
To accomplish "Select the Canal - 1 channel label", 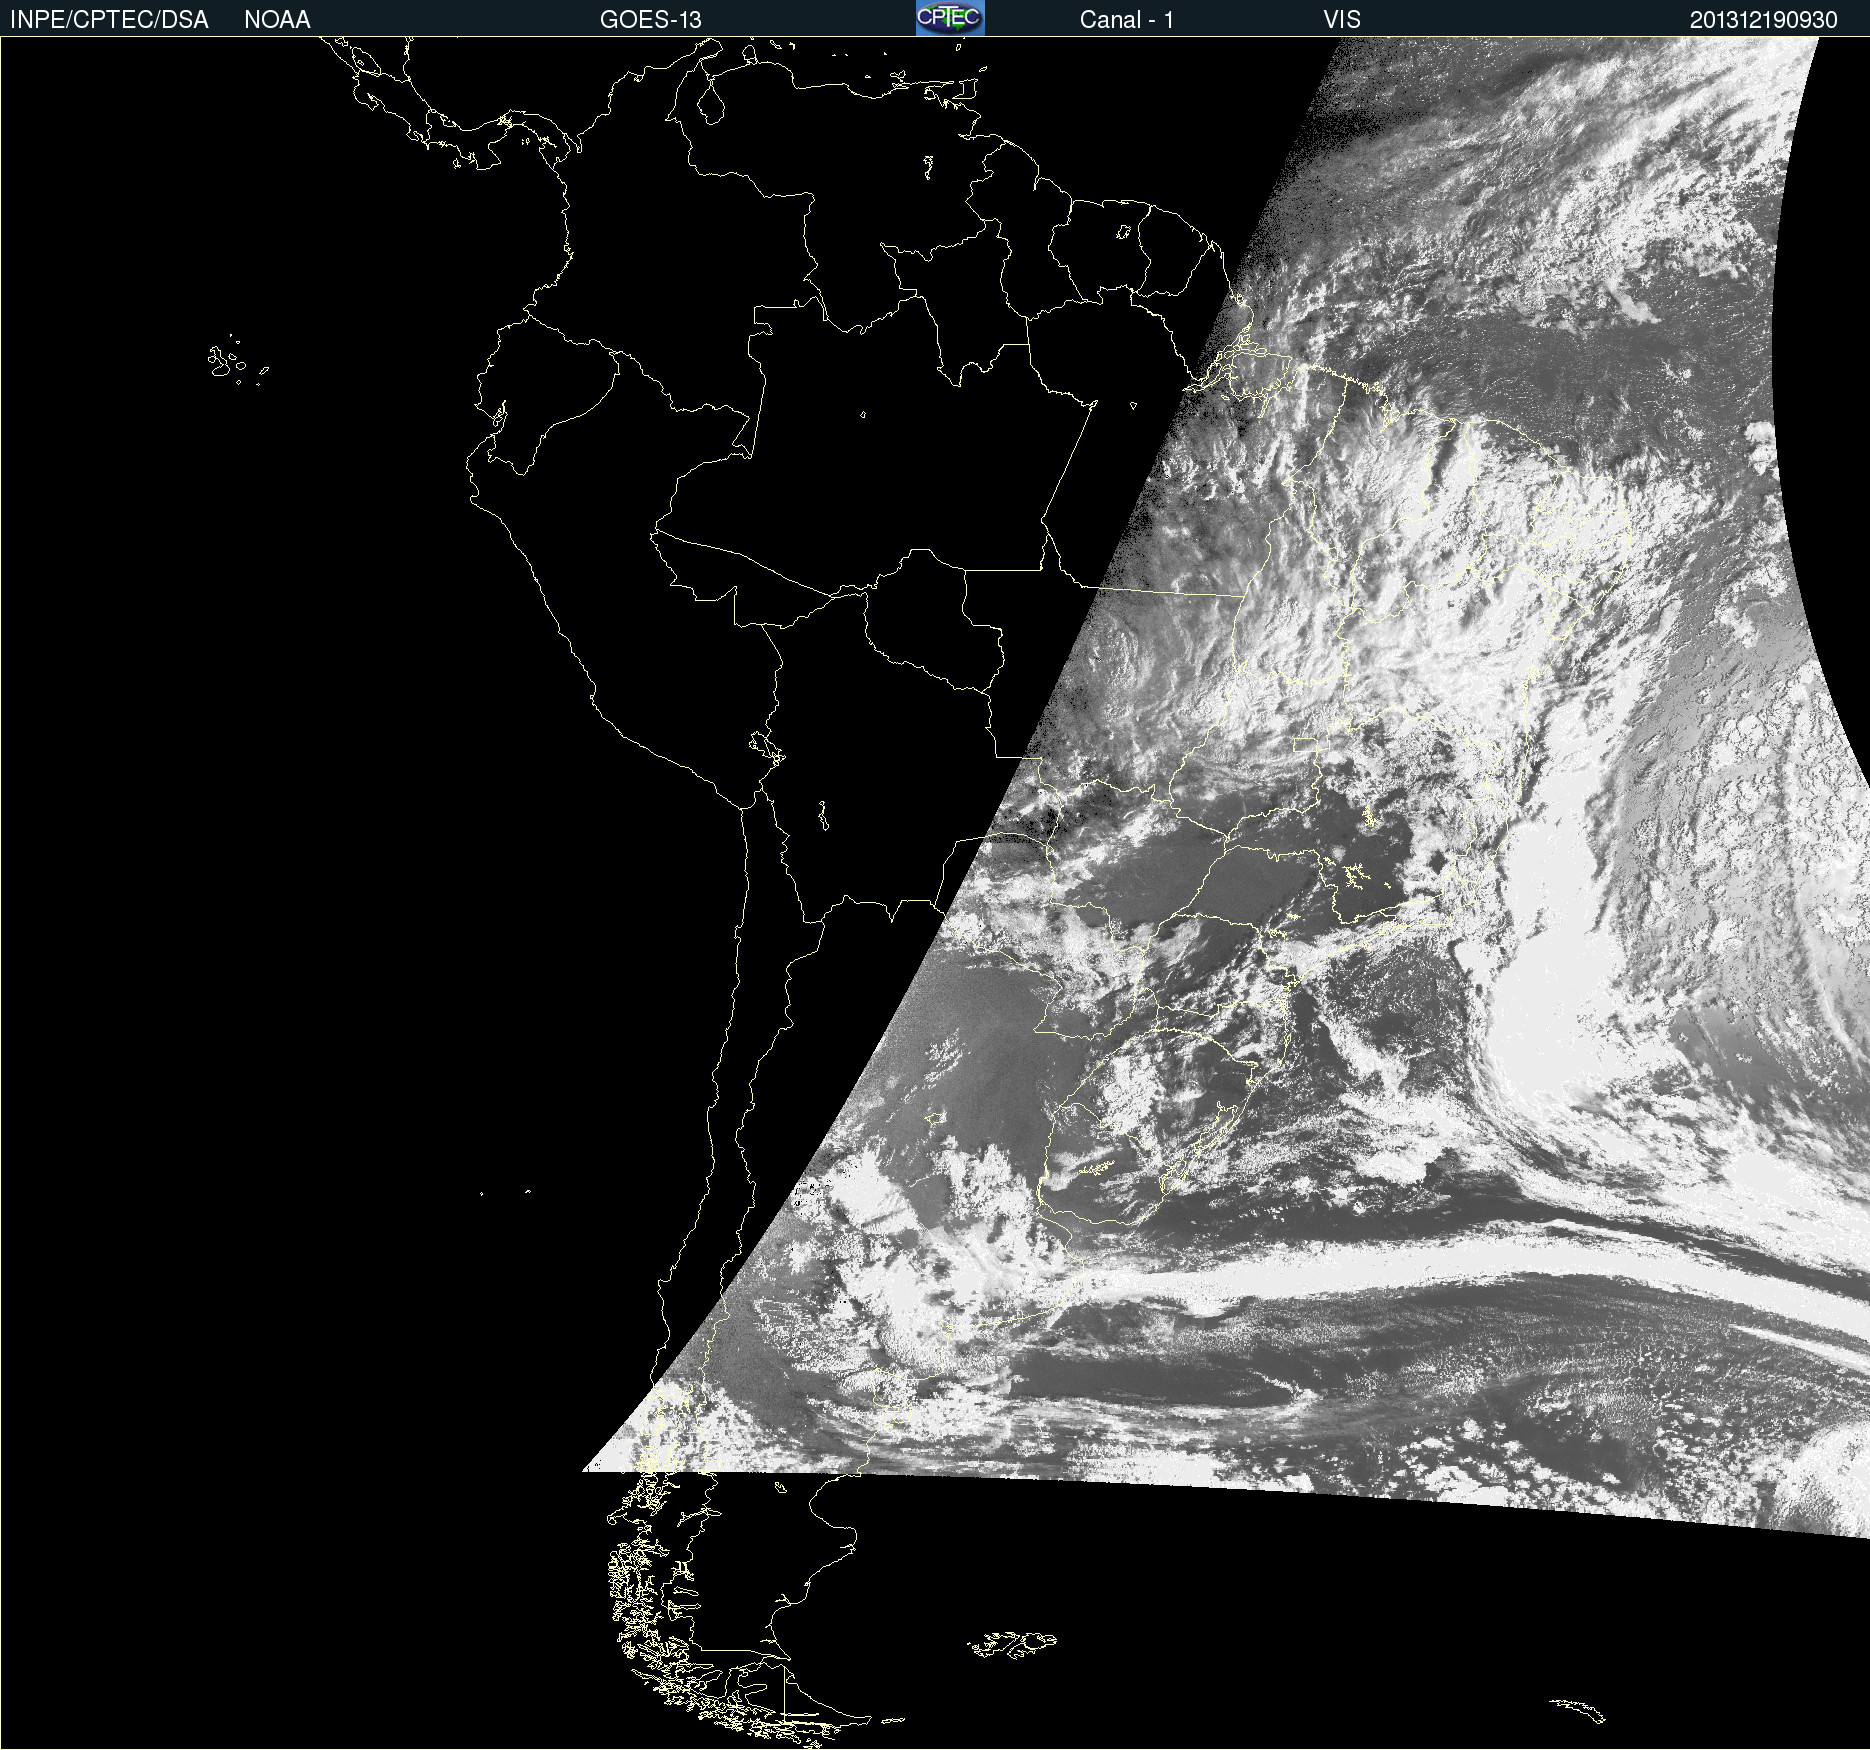I will click(x=1126, y=20).
